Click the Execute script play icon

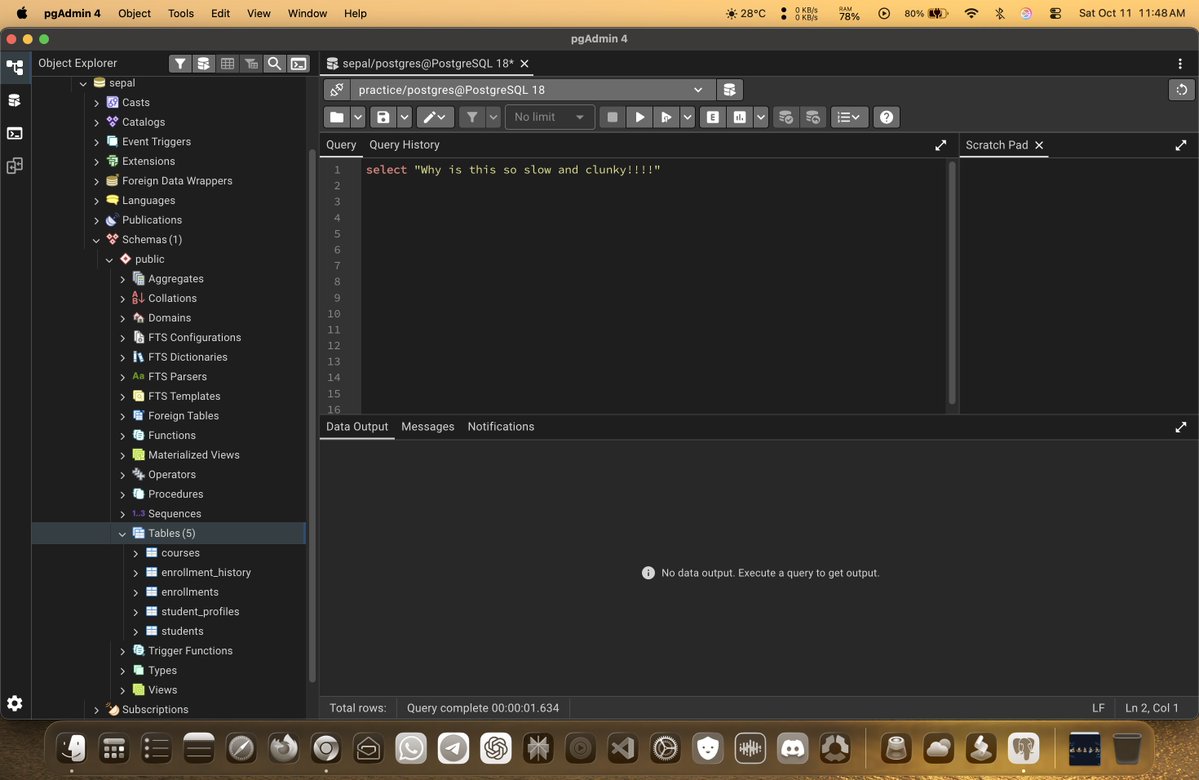pyautogui.click(x=666, y=117)
